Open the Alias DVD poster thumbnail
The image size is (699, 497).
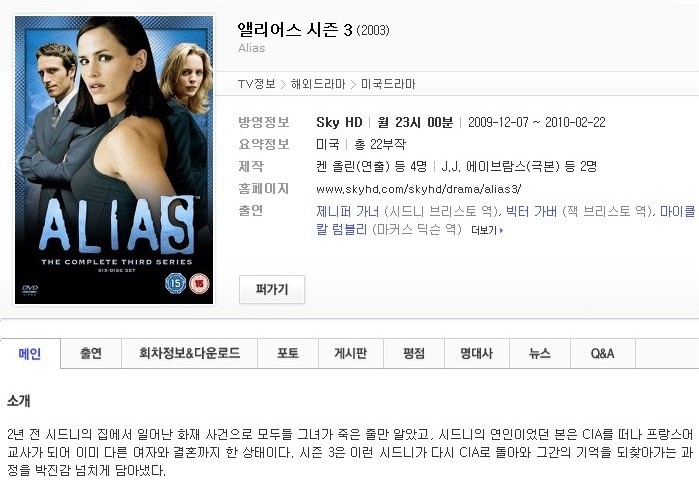(x=114, y=160)
